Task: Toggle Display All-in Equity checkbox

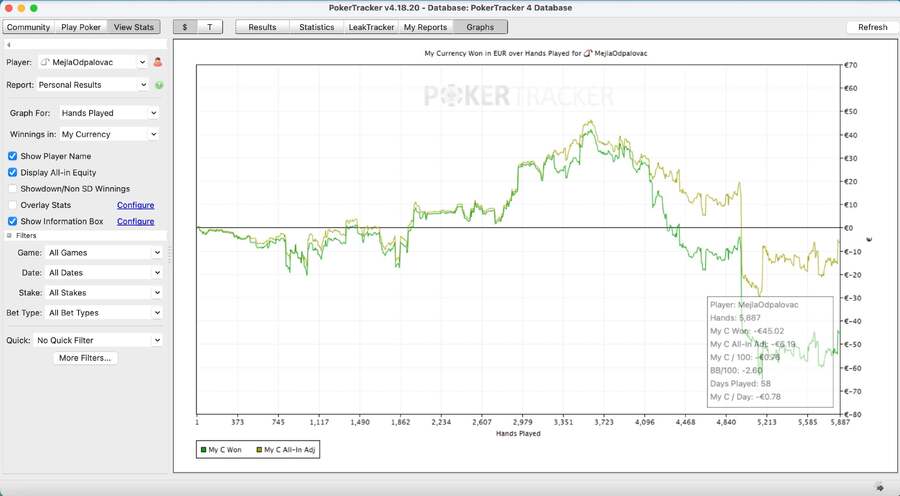Action: tap(13, 172)
